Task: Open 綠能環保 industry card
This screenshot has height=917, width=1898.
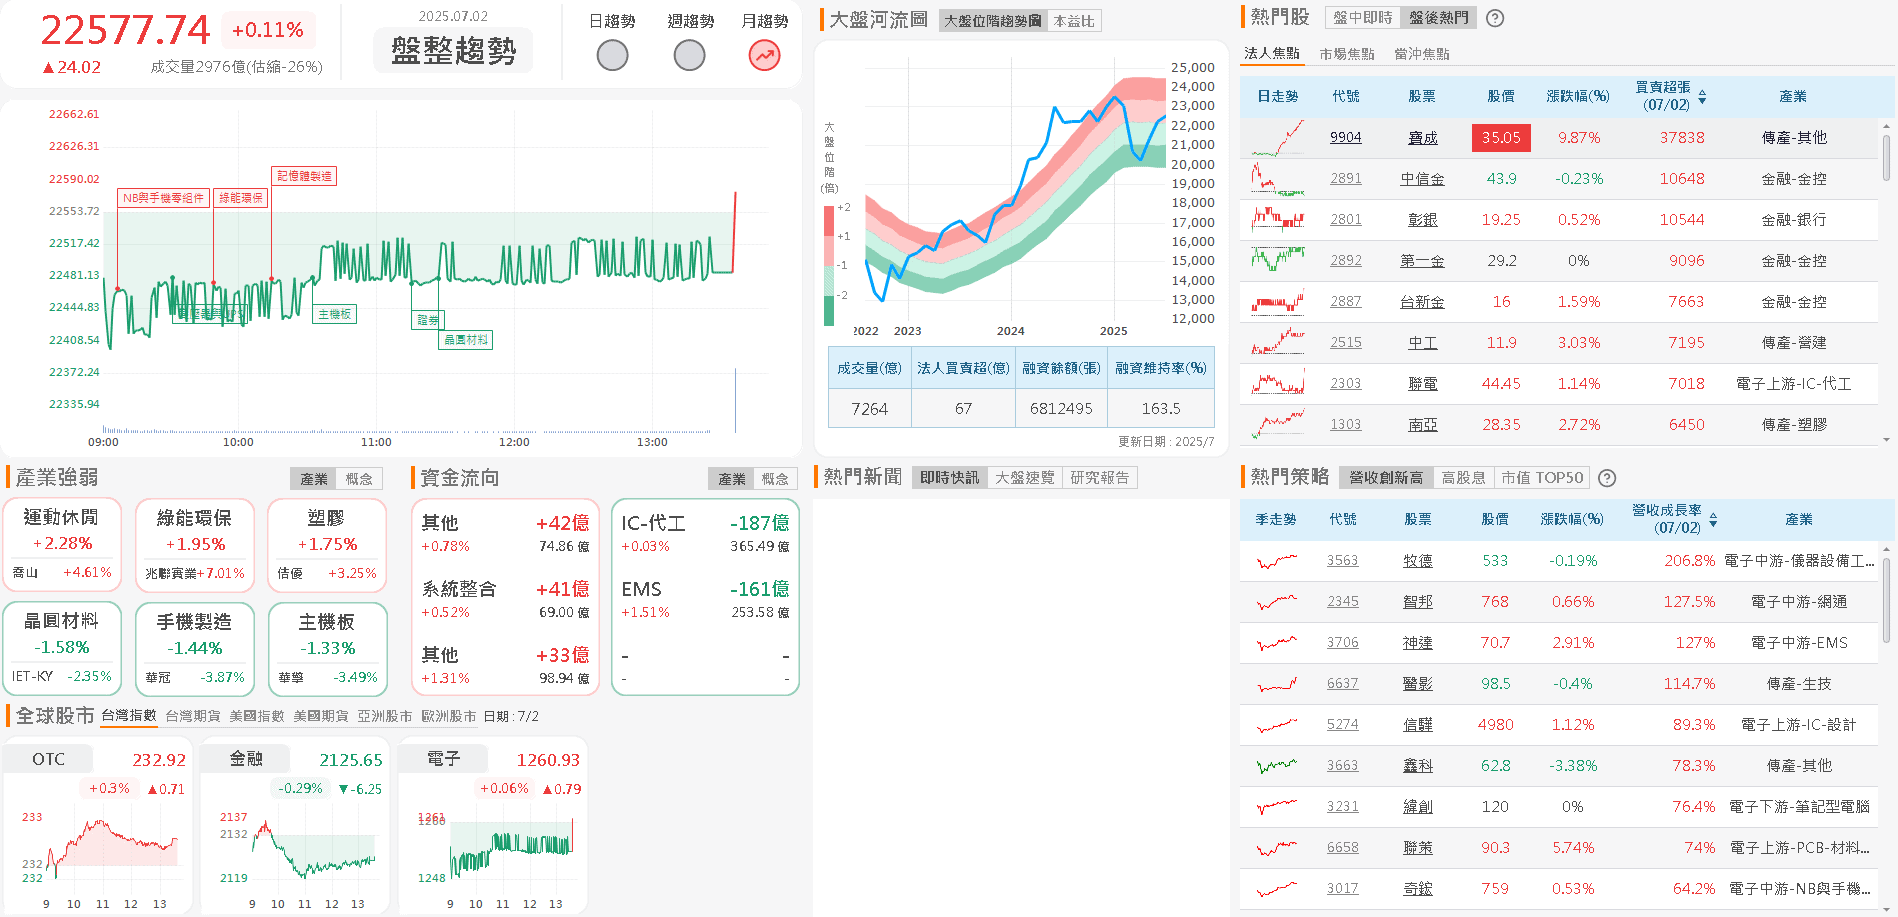Action: tap(194, 545)
